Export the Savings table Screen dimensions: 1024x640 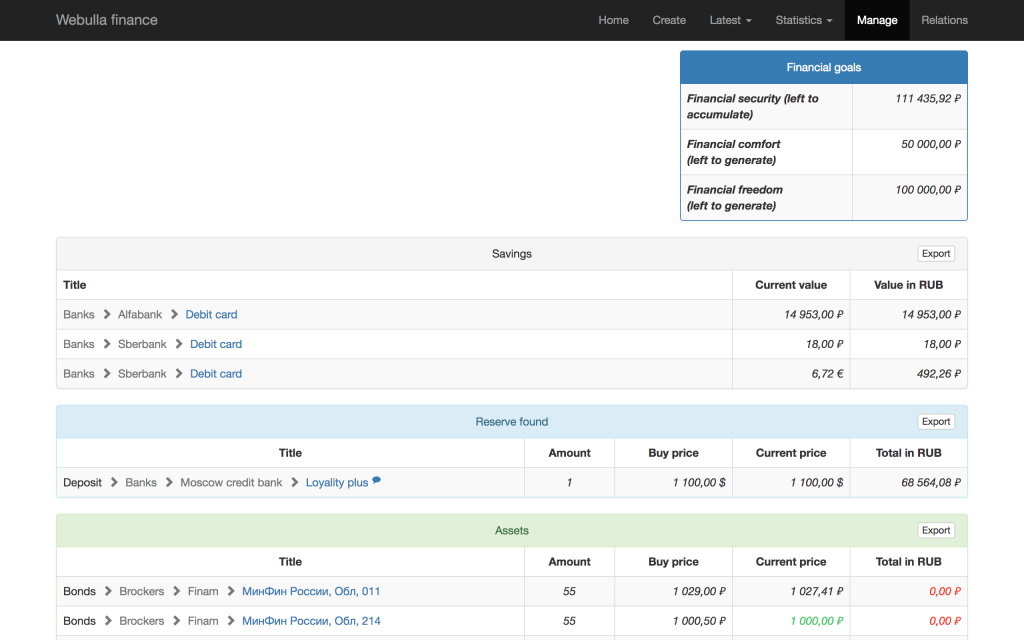[x=936, y=254]
